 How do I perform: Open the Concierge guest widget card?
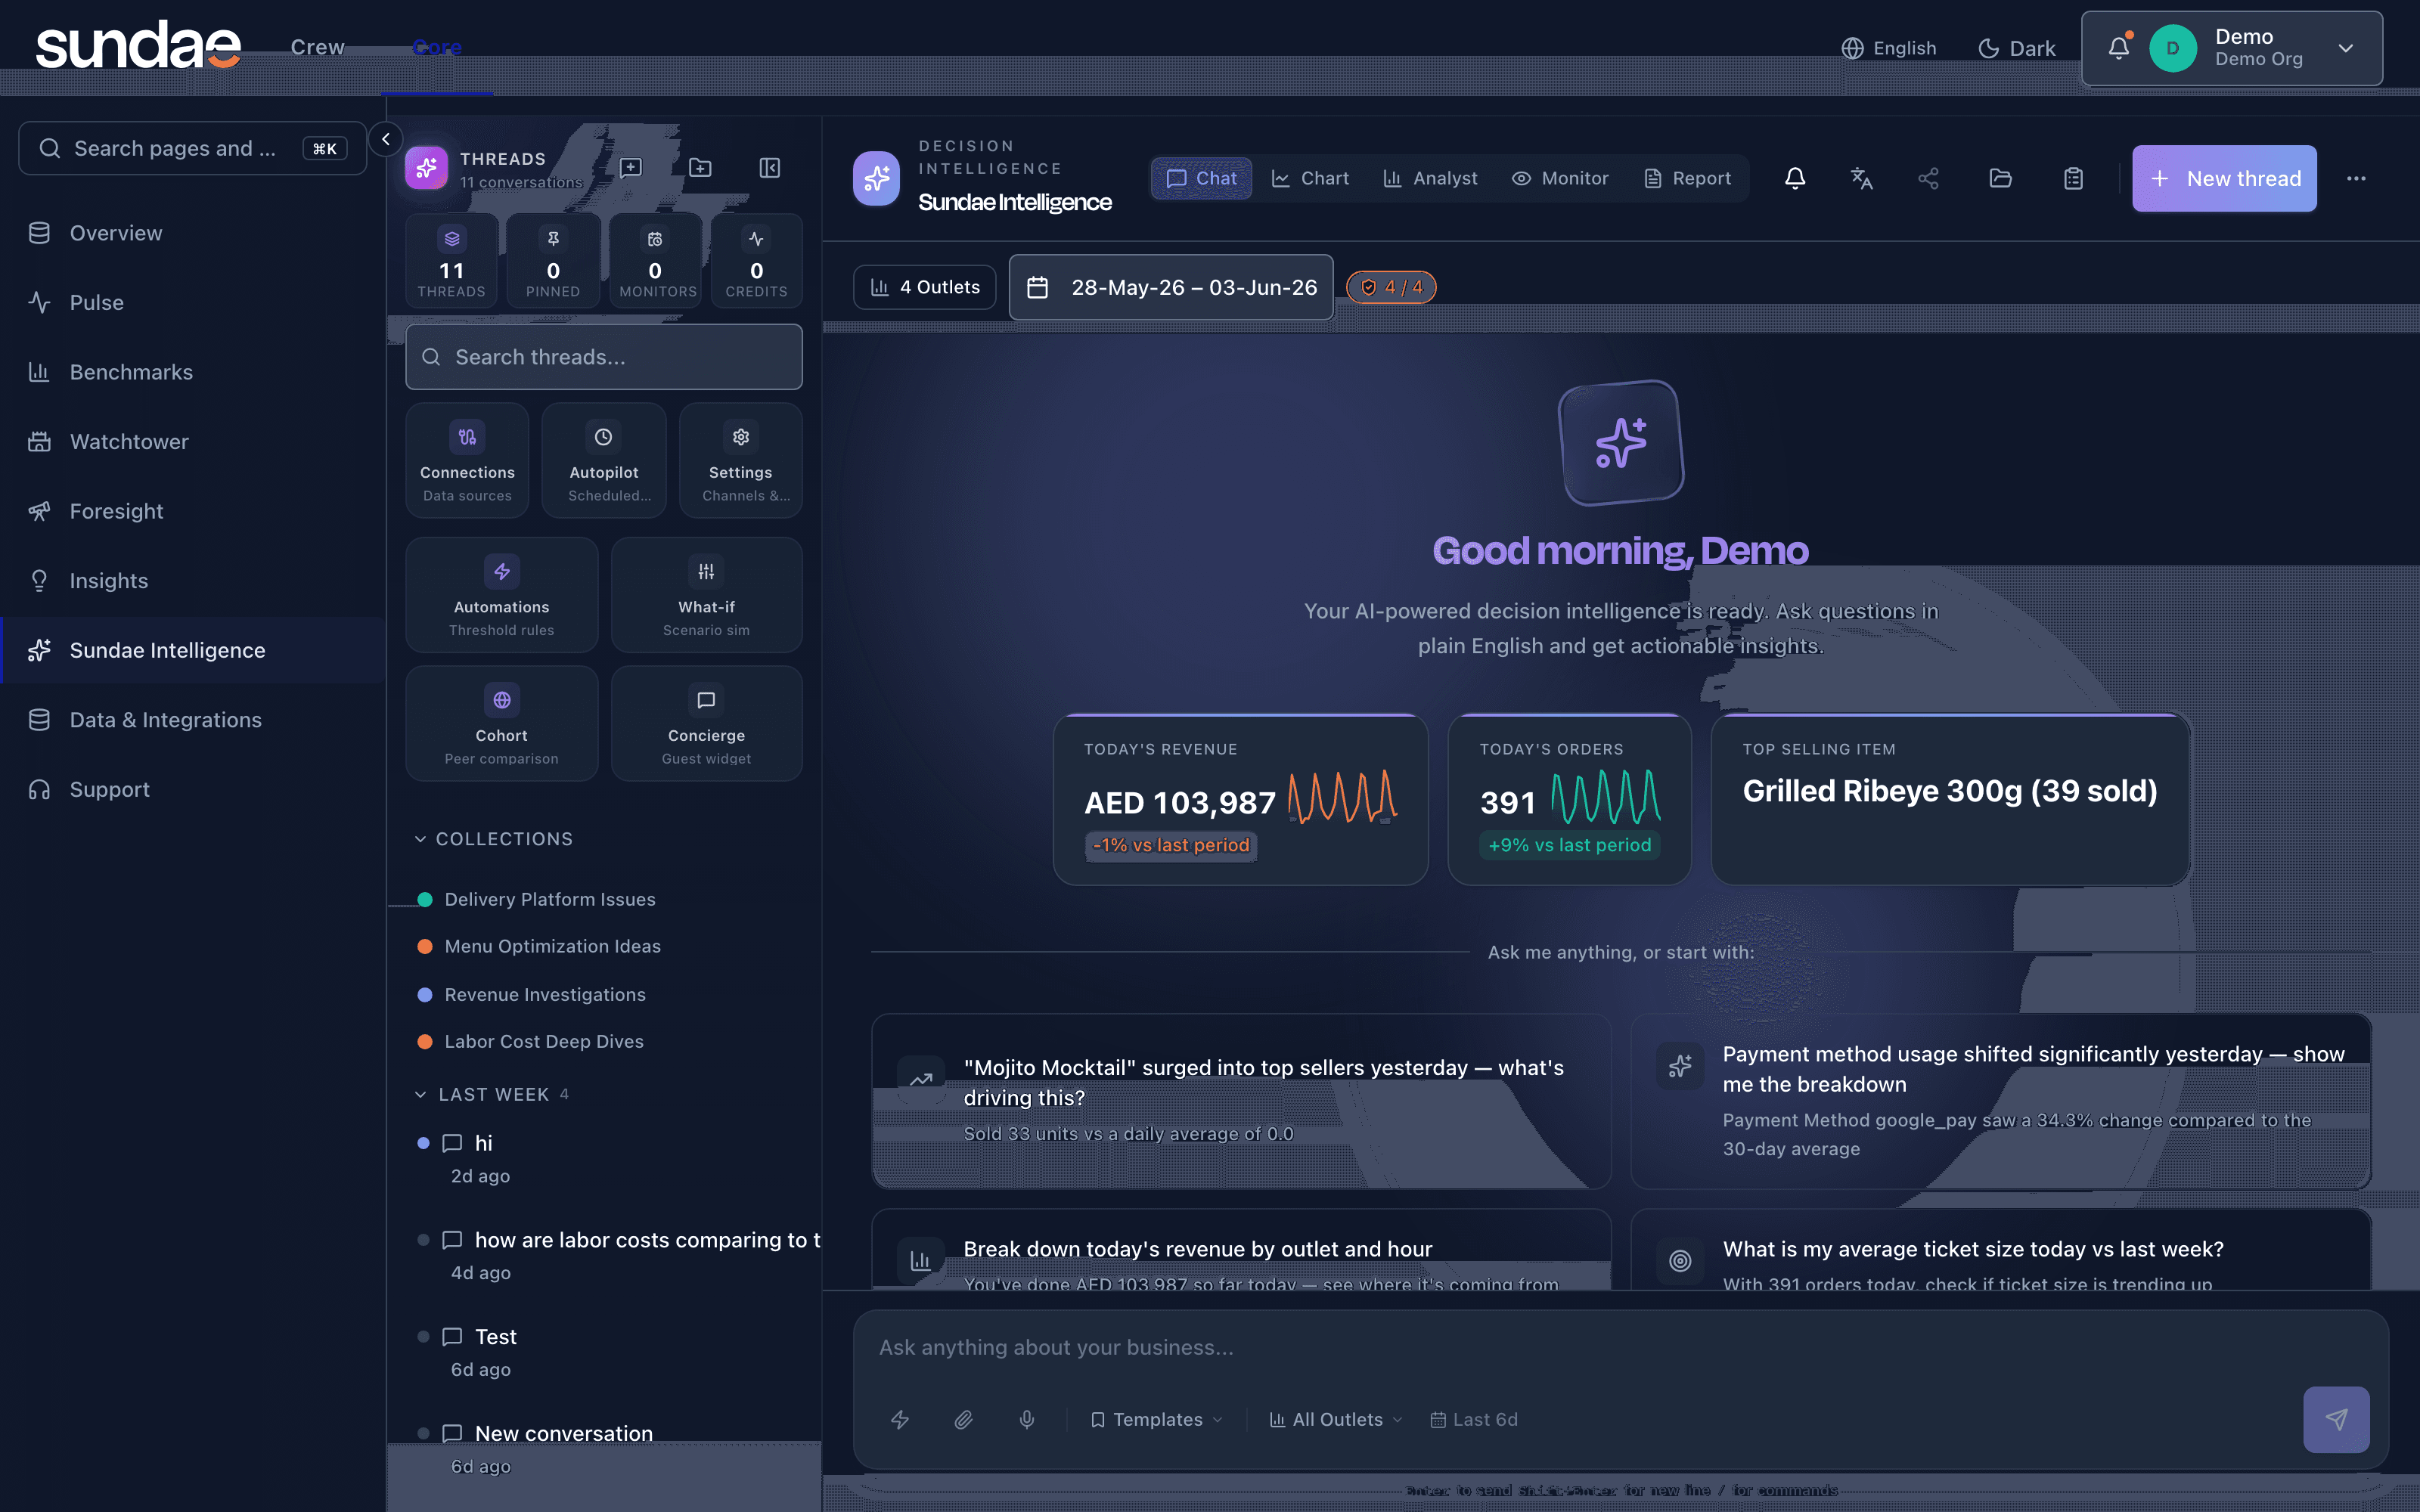point(707,724)
